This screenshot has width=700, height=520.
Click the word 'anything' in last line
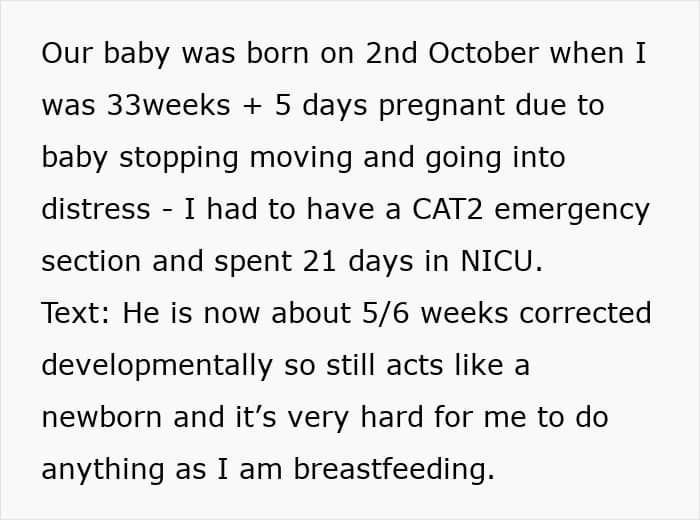[x=104, y=470]
